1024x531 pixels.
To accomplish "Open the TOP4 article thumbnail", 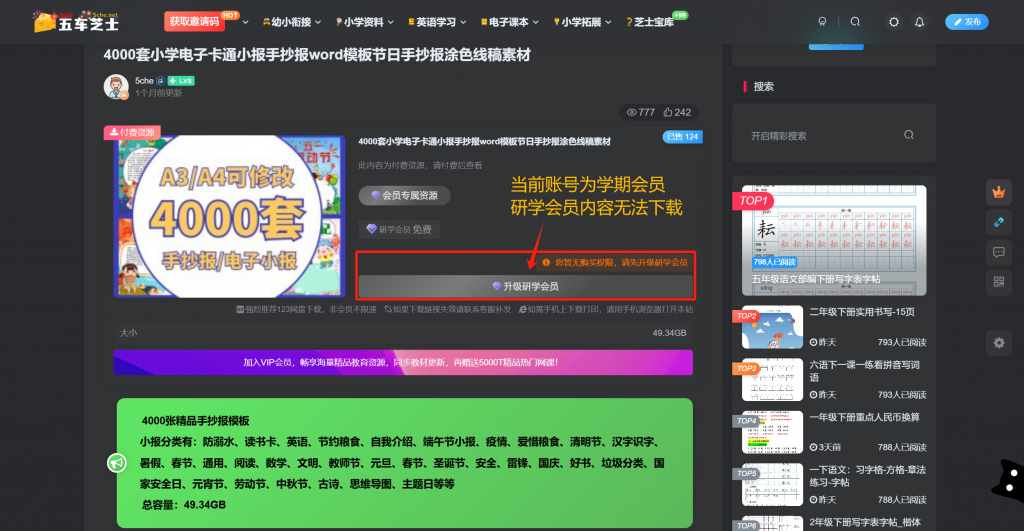I will [x=772, y=432].
